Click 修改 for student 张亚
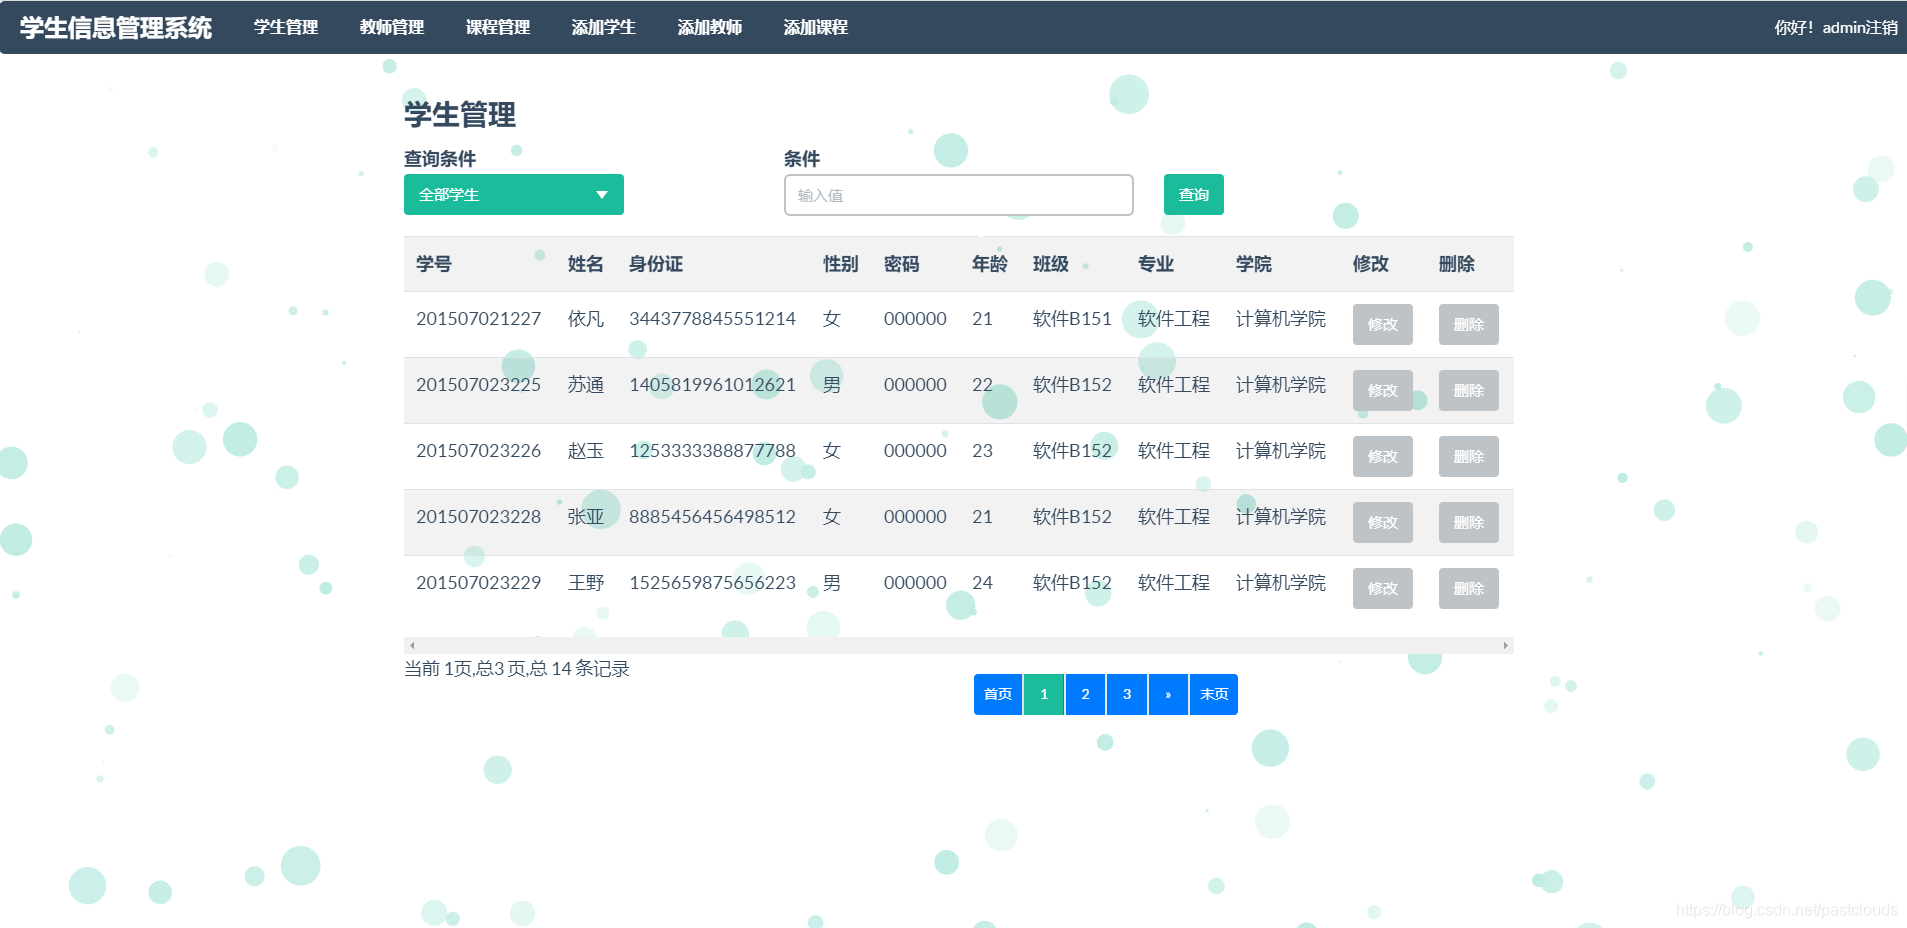Screen dimensions: 1907x928 (x=1383, y=522)
